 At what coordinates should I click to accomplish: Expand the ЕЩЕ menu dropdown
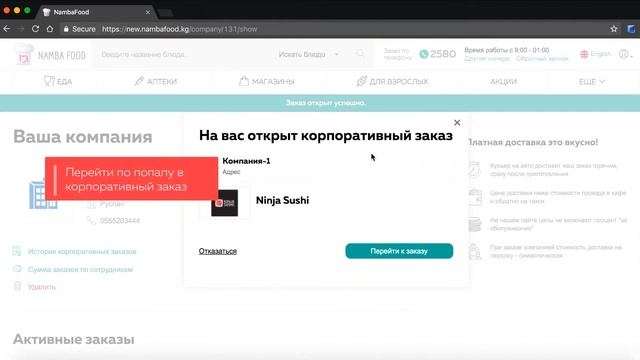click(592, 82)
